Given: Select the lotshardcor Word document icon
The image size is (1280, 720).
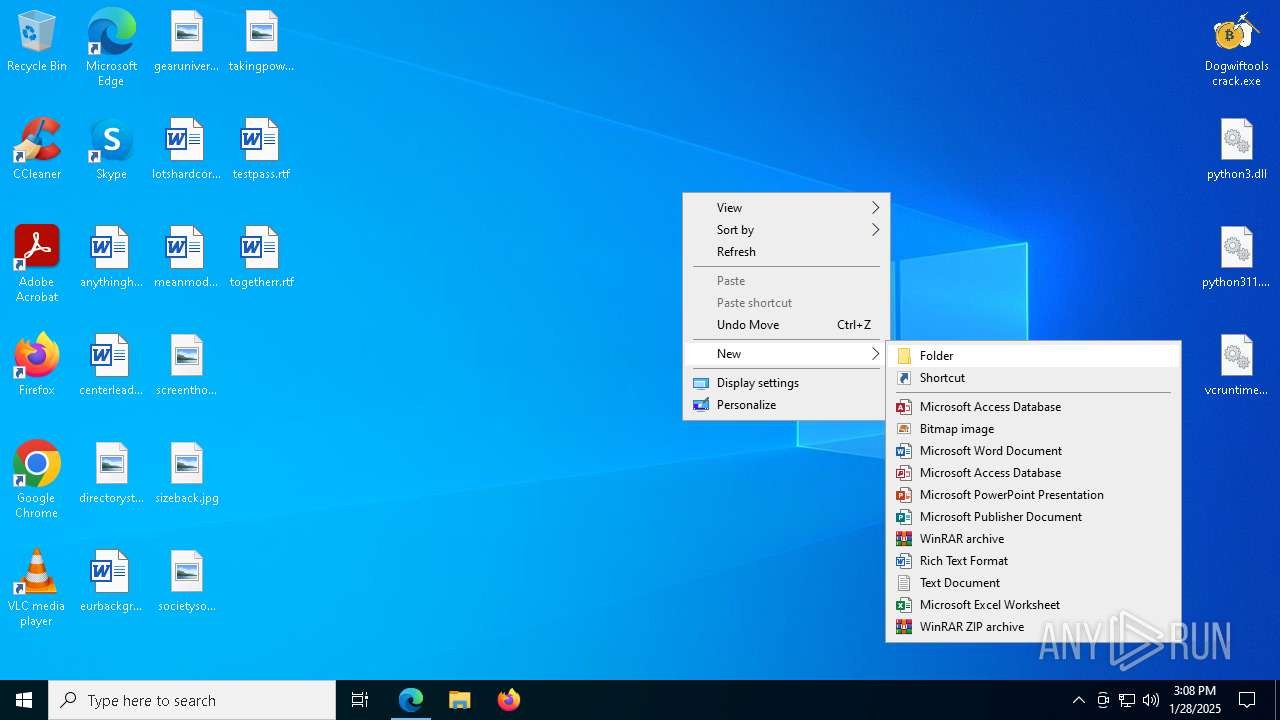Looking at the screenshot, I should point(187,150).
